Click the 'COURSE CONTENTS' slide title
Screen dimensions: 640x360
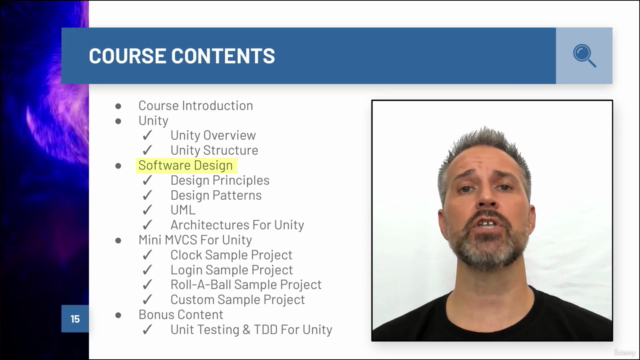click(x=182, y=56)
